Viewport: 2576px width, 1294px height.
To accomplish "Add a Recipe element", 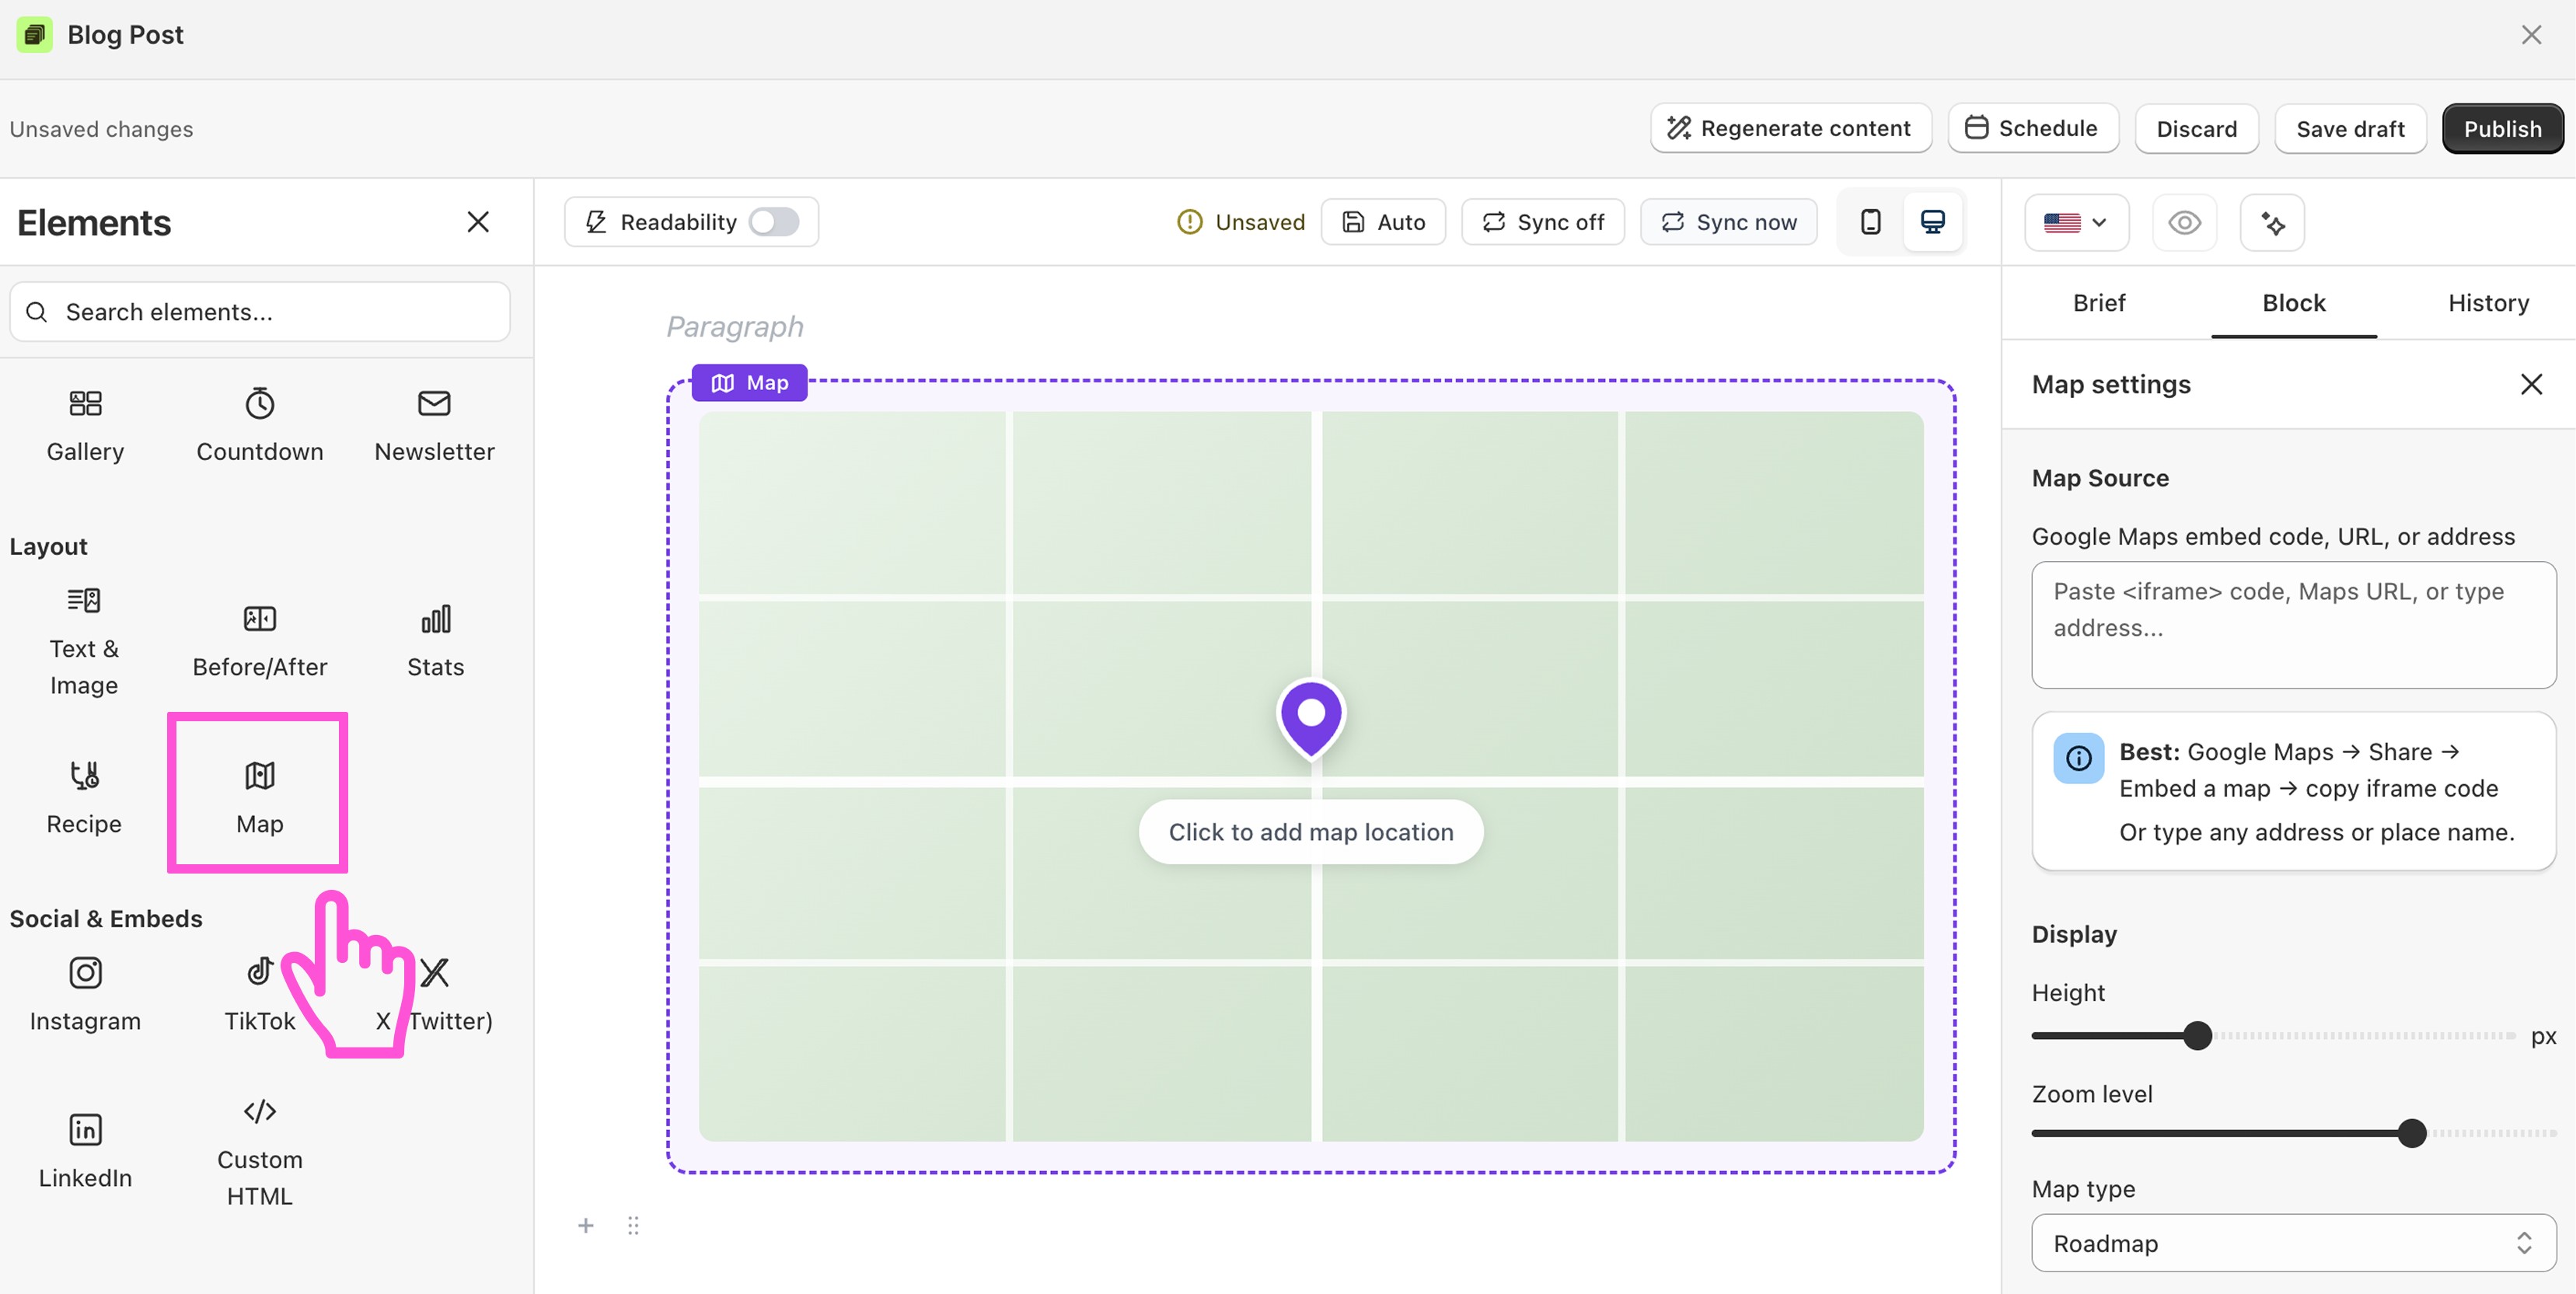I will 84,797.
